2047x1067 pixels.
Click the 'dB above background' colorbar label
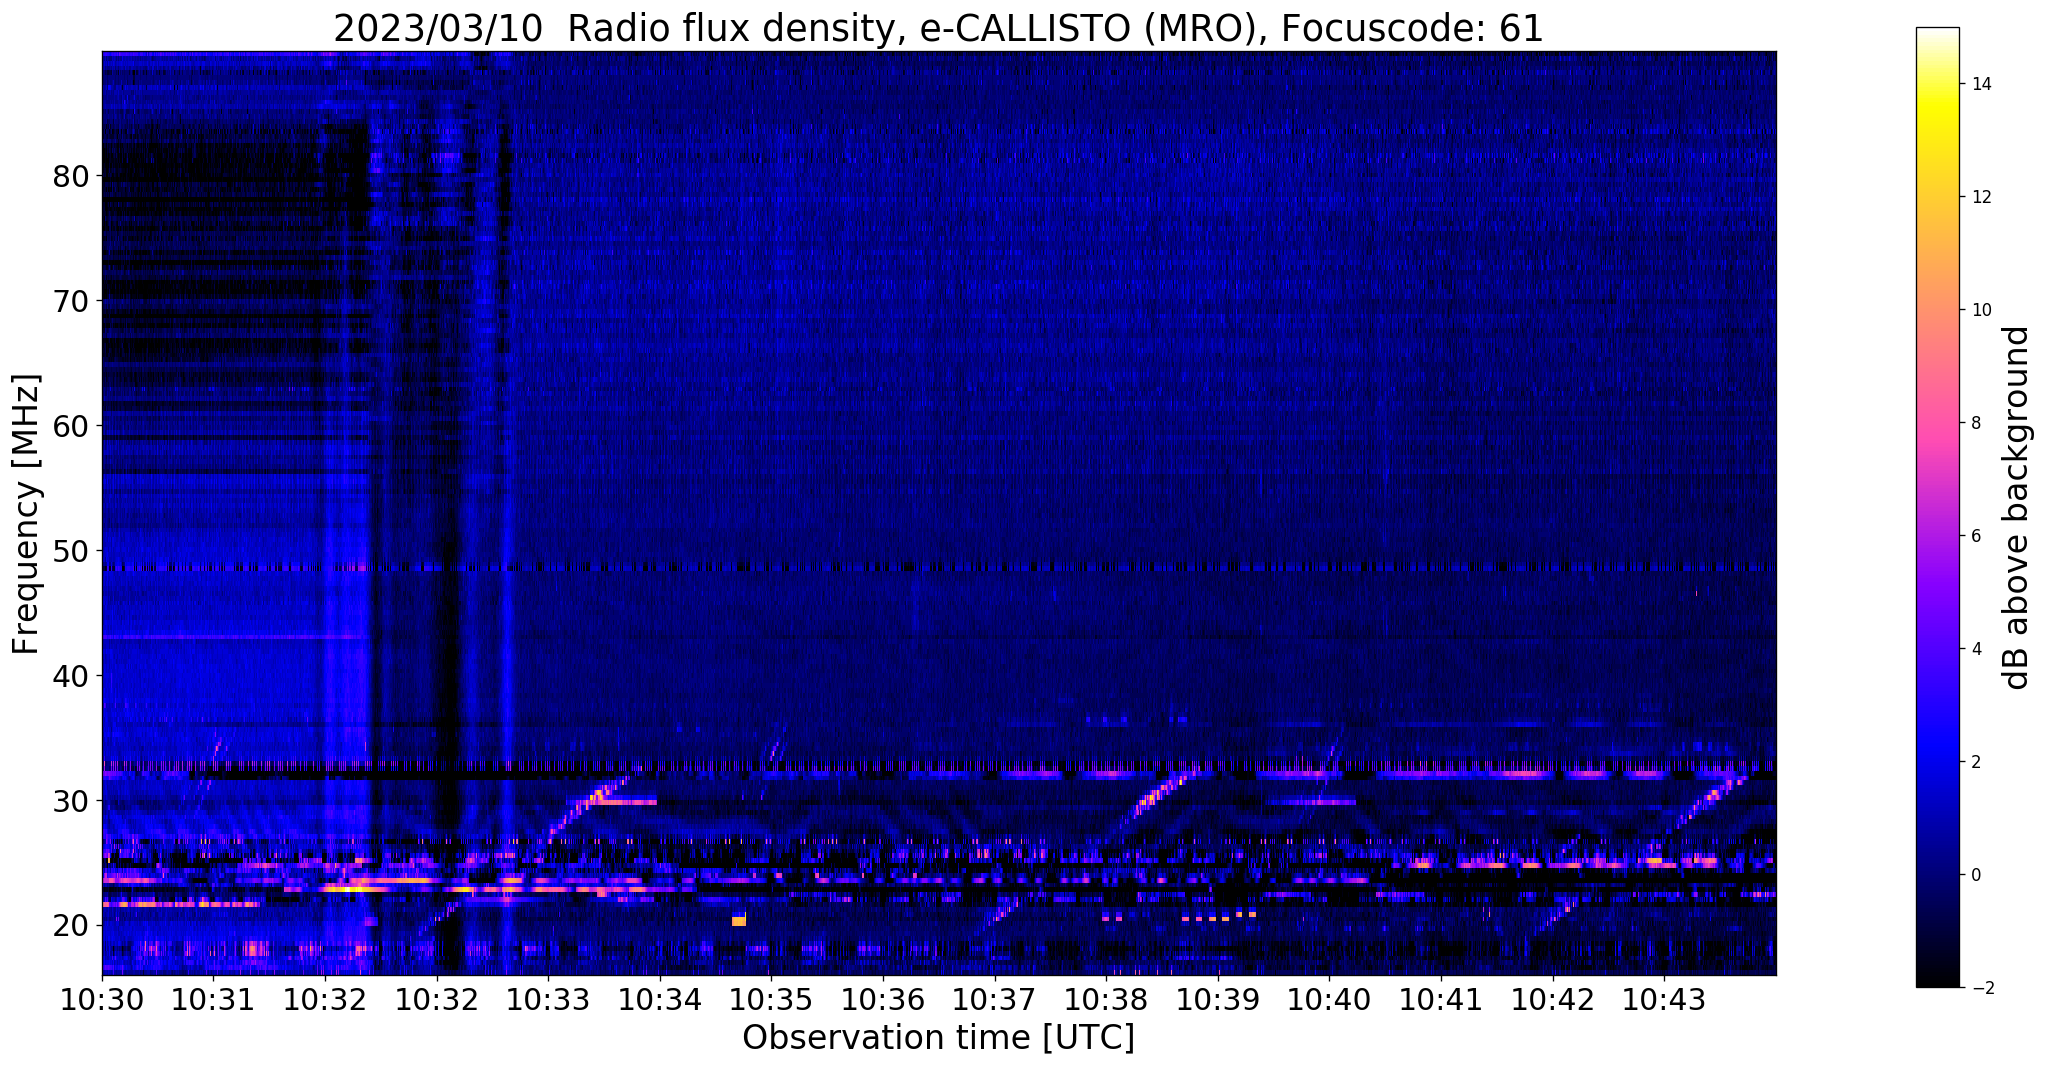[x=2016, y=508]
